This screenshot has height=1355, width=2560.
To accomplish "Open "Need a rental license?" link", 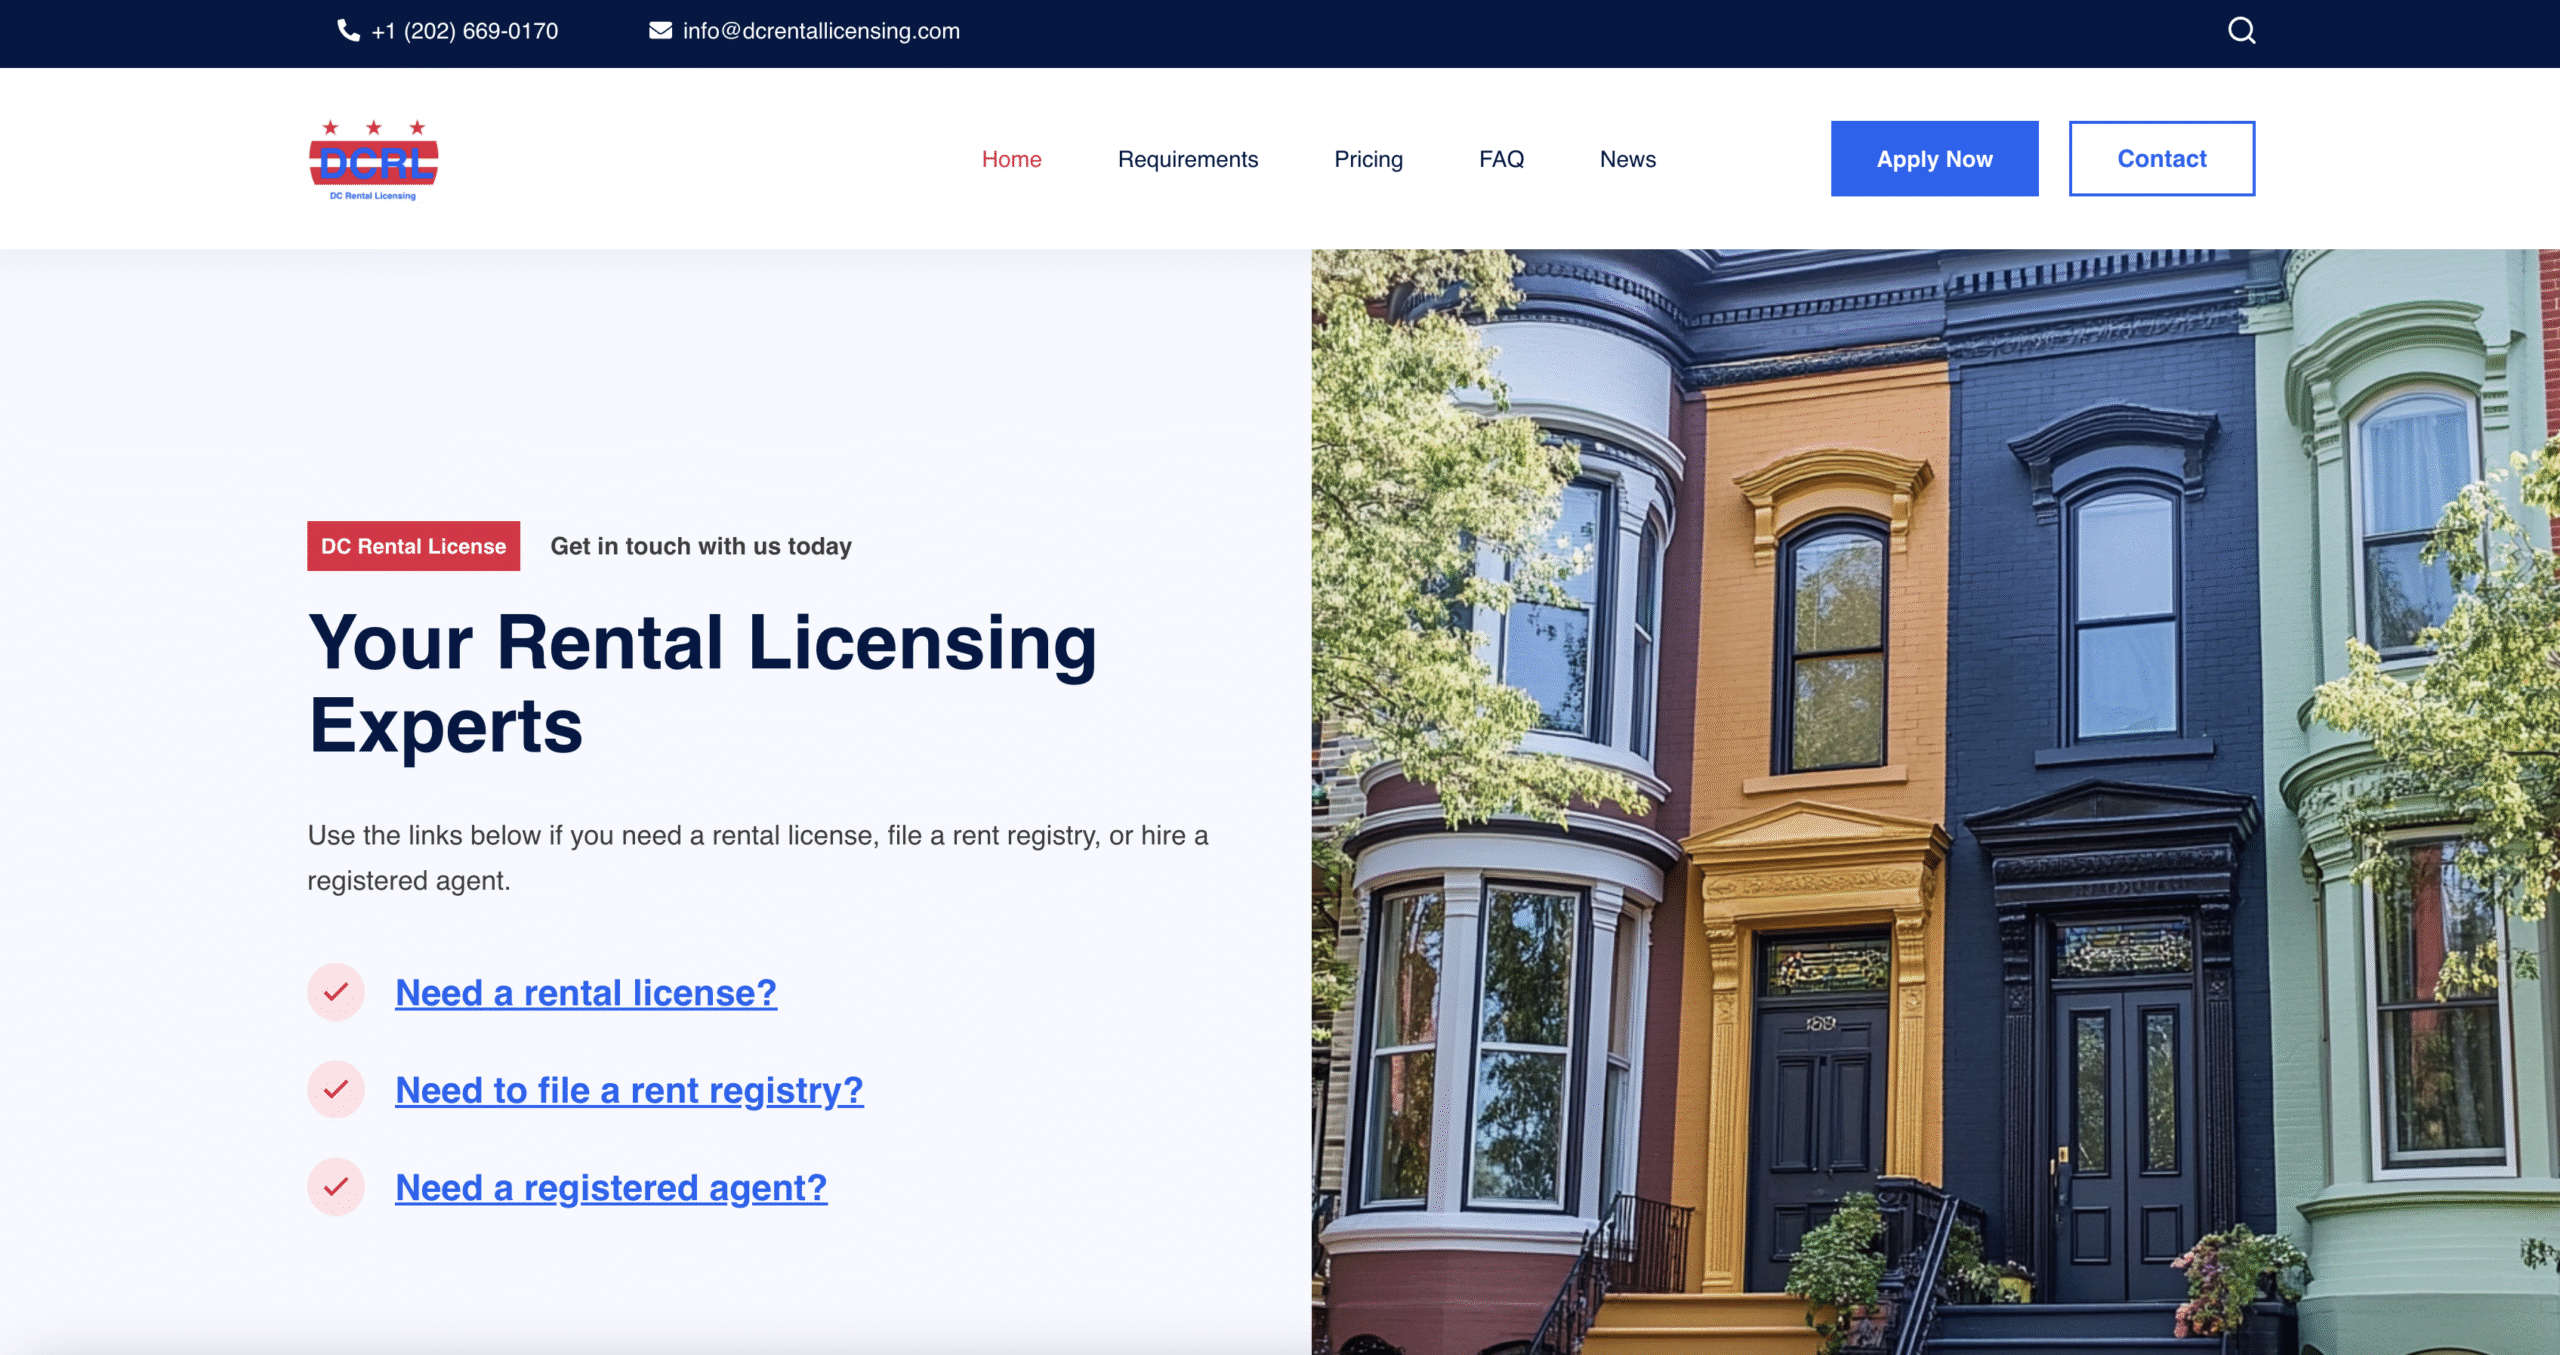I will pos(586,993).
